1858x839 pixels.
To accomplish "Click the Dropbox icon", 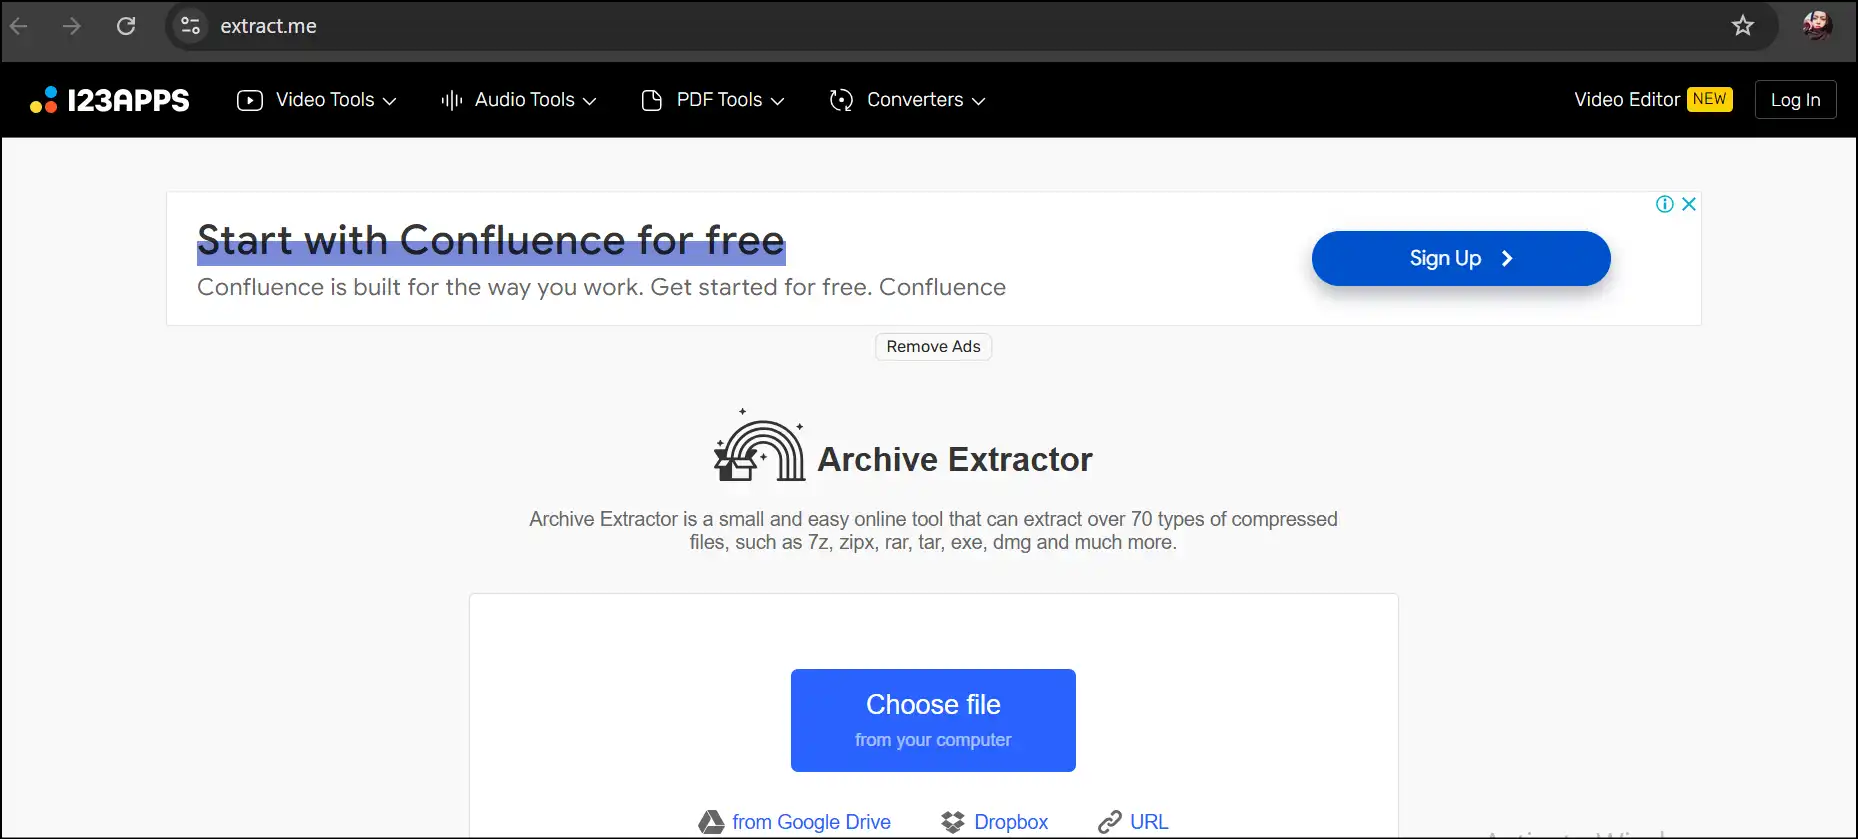I will coord(953,822).
